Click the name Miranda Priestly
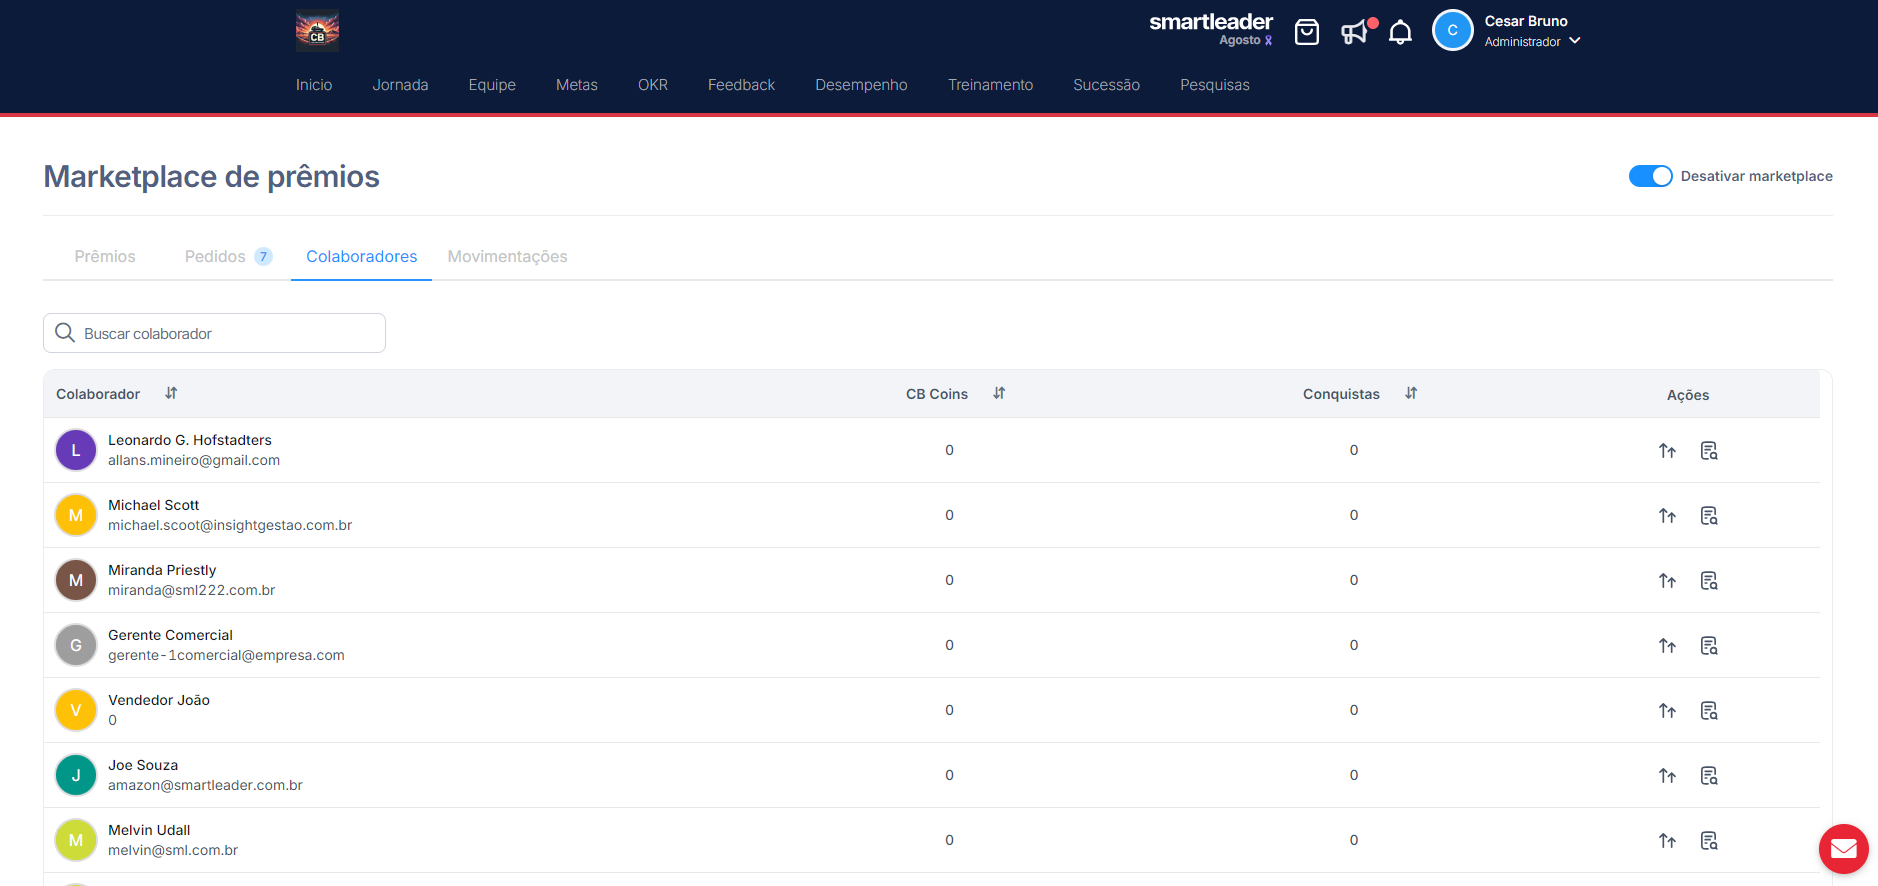1878x886 pixels. pos(162,570)
